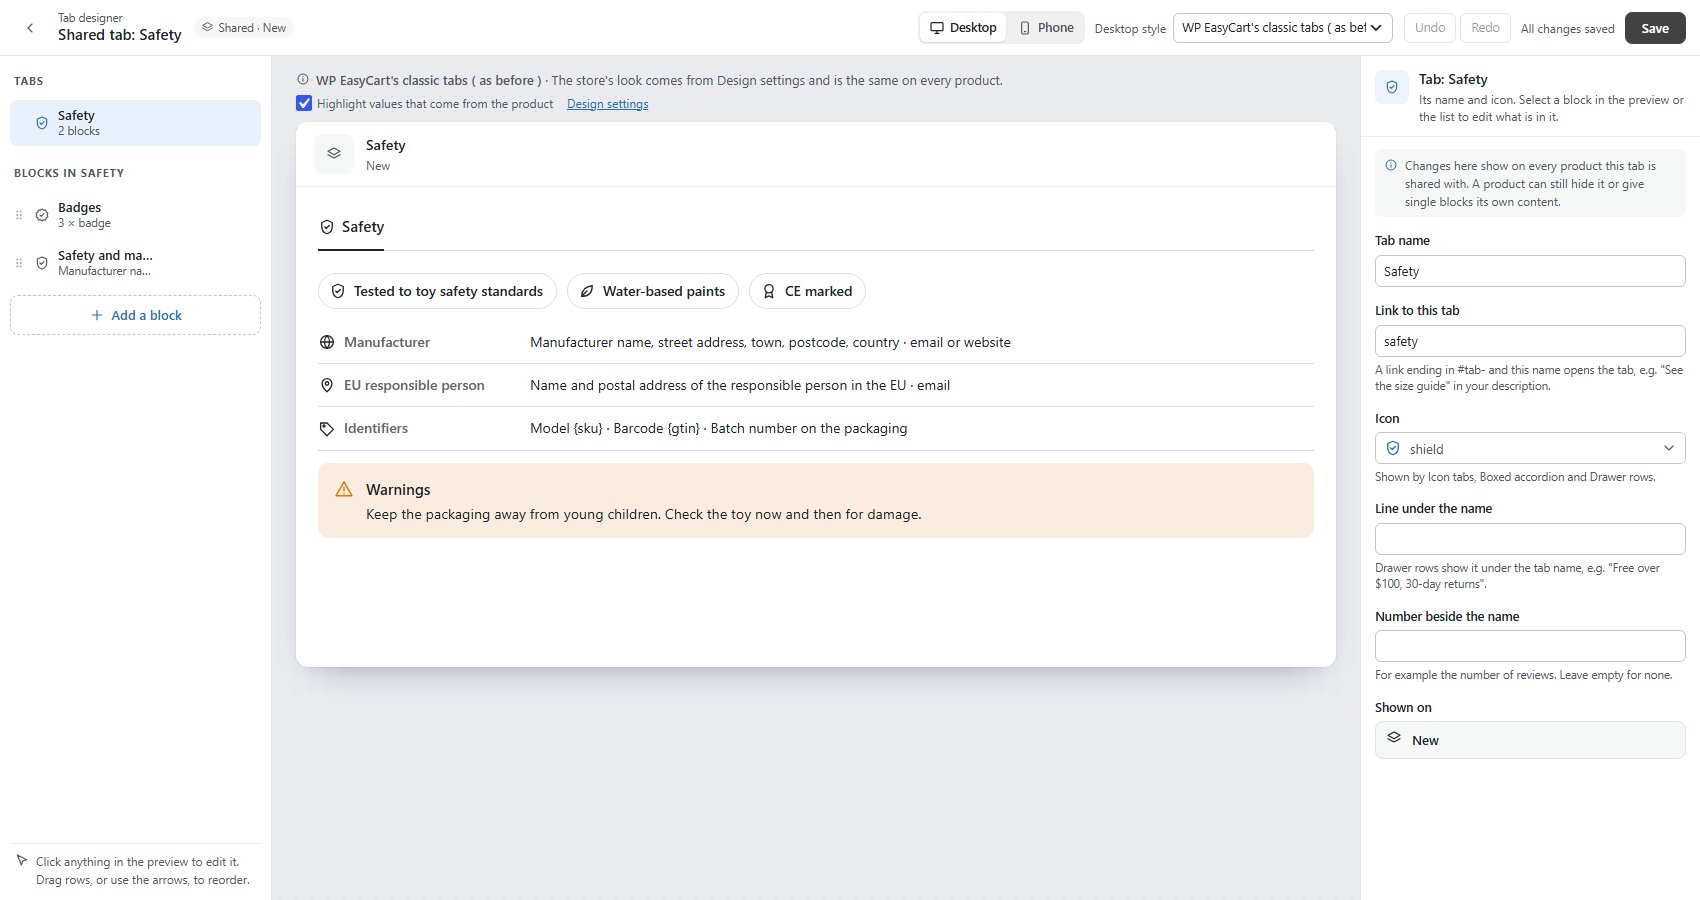Click the Warnings text in preview
The width and height of the screenshot is (1700, 900).
click(398, 489)
